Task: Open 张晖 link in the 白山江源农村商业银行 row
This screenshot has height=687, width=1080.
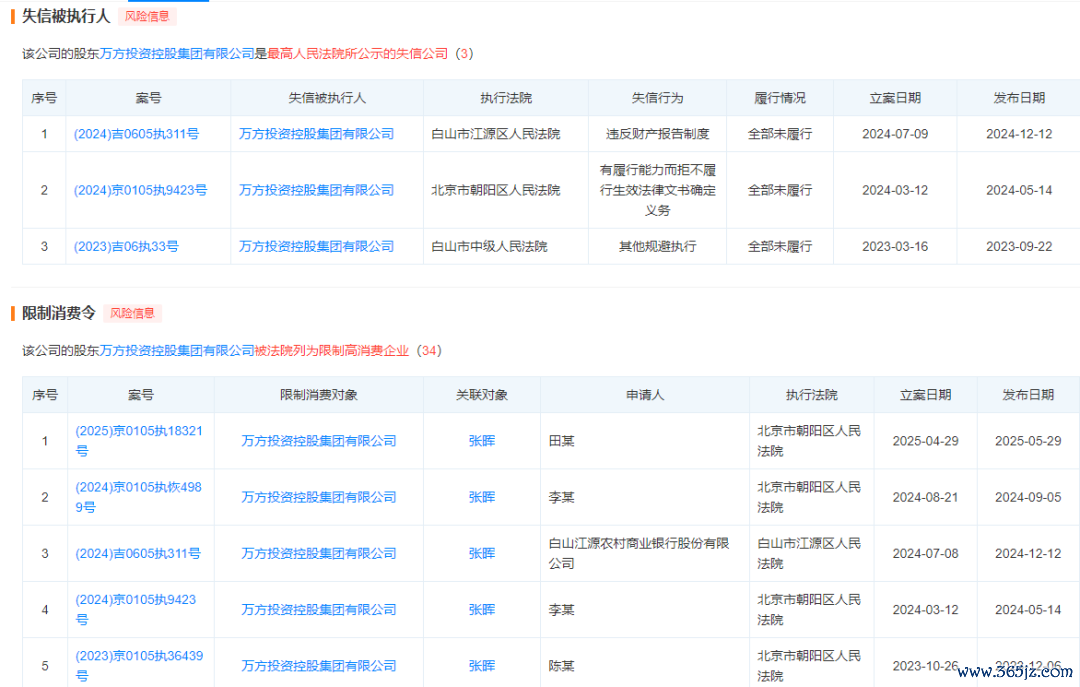Action: click(481, 553)
